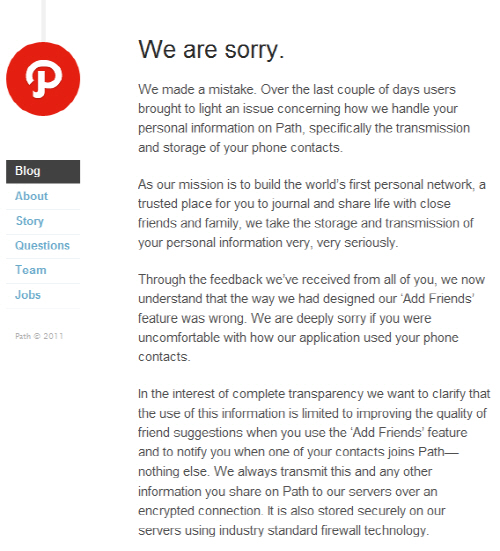Click the gray vertical line above logo
500x551 pixels.
pyautogui.click(x=44, y=20)
